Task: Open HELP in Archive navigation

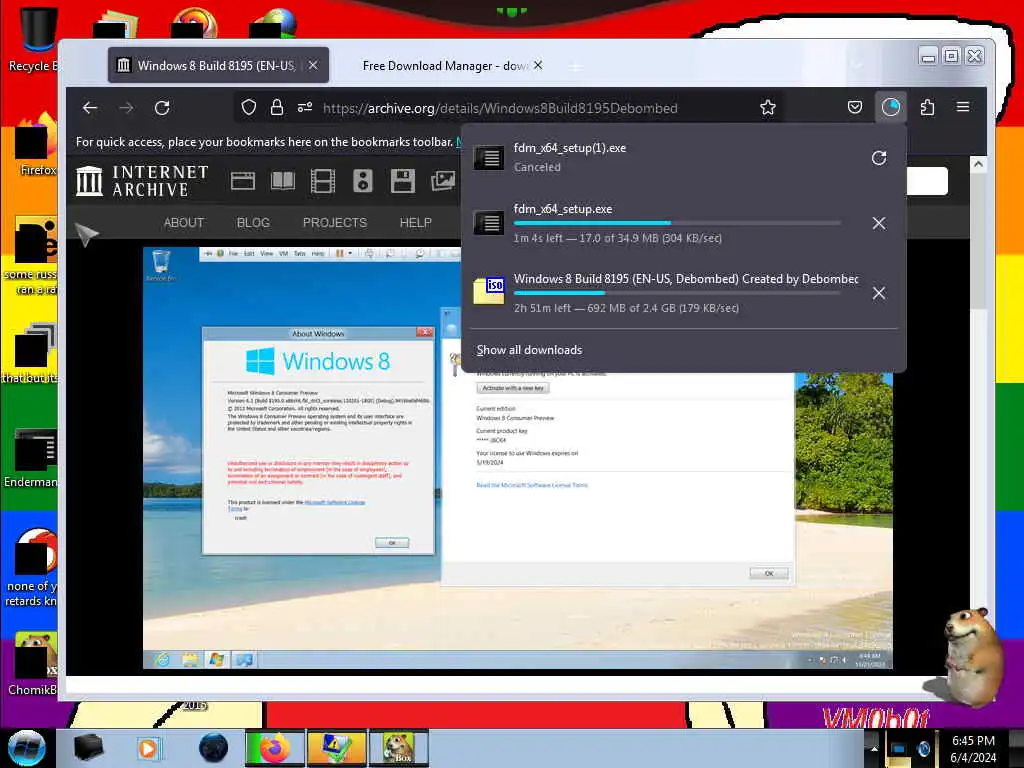Action: tap(415, 223)
